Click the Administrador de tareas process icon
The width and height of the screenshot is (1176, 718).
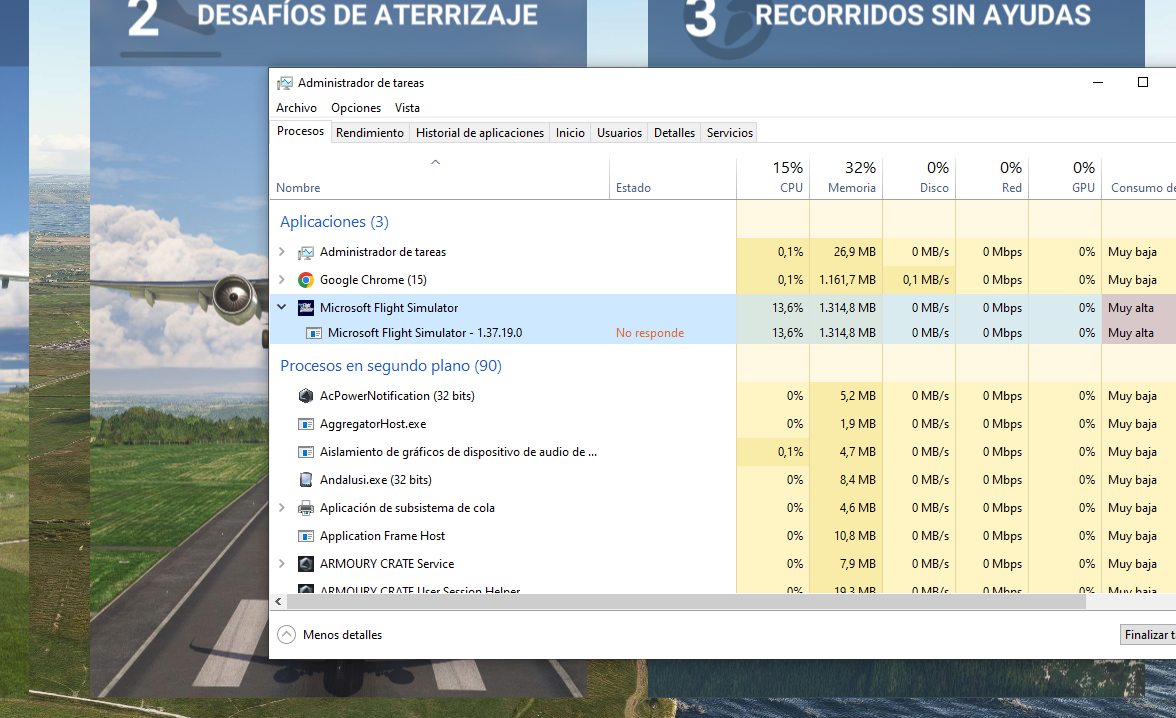pyautogui.click(x=306, y=253)
